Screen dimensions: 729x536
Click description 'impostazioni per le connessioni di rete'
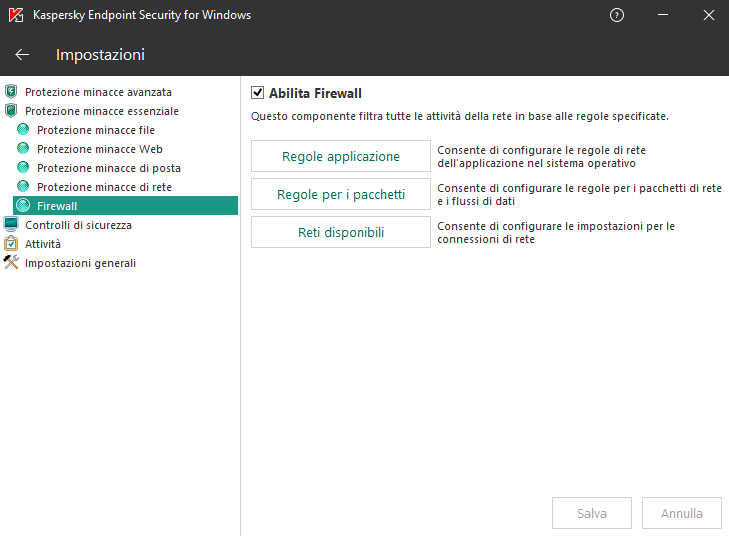tap(556, 232)
